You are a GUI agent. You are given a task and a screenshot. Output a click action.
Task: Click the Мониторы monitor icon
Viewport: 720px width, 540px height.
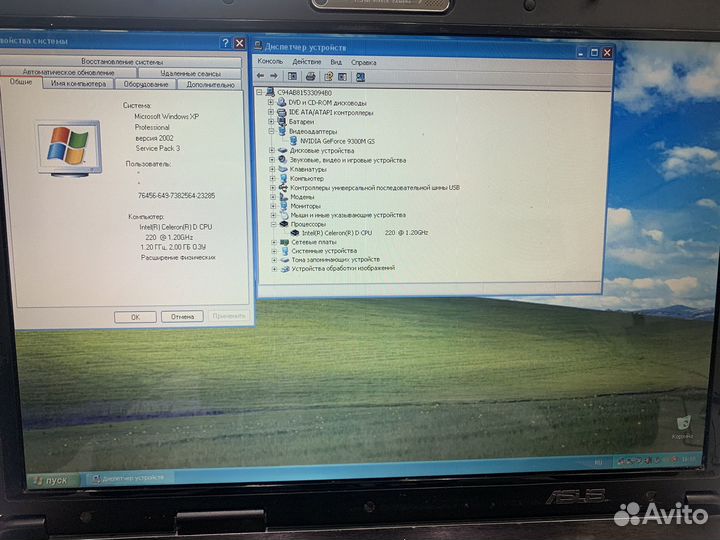coord(284,206)
